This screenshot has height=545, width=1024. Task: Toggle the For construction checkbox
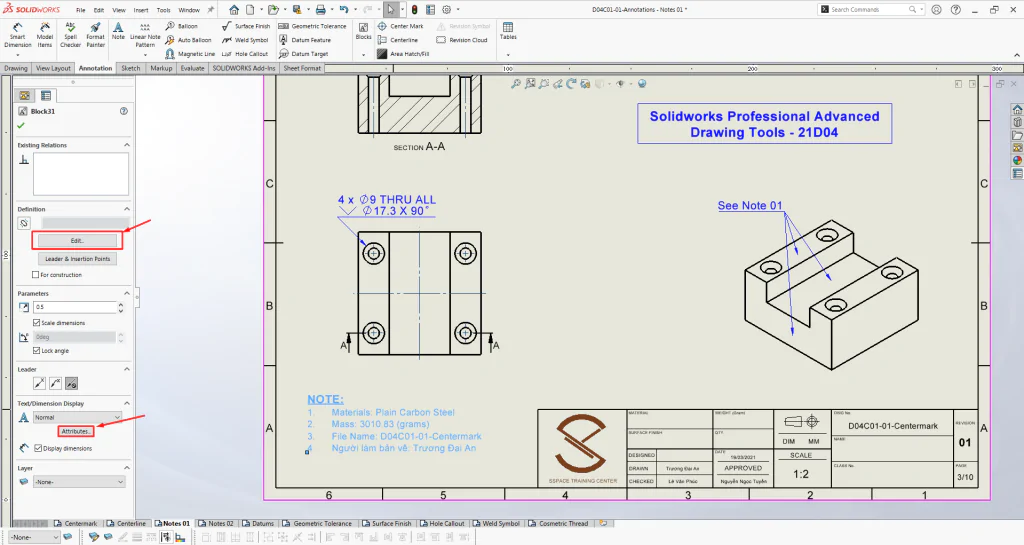click(x=36, y=275)
